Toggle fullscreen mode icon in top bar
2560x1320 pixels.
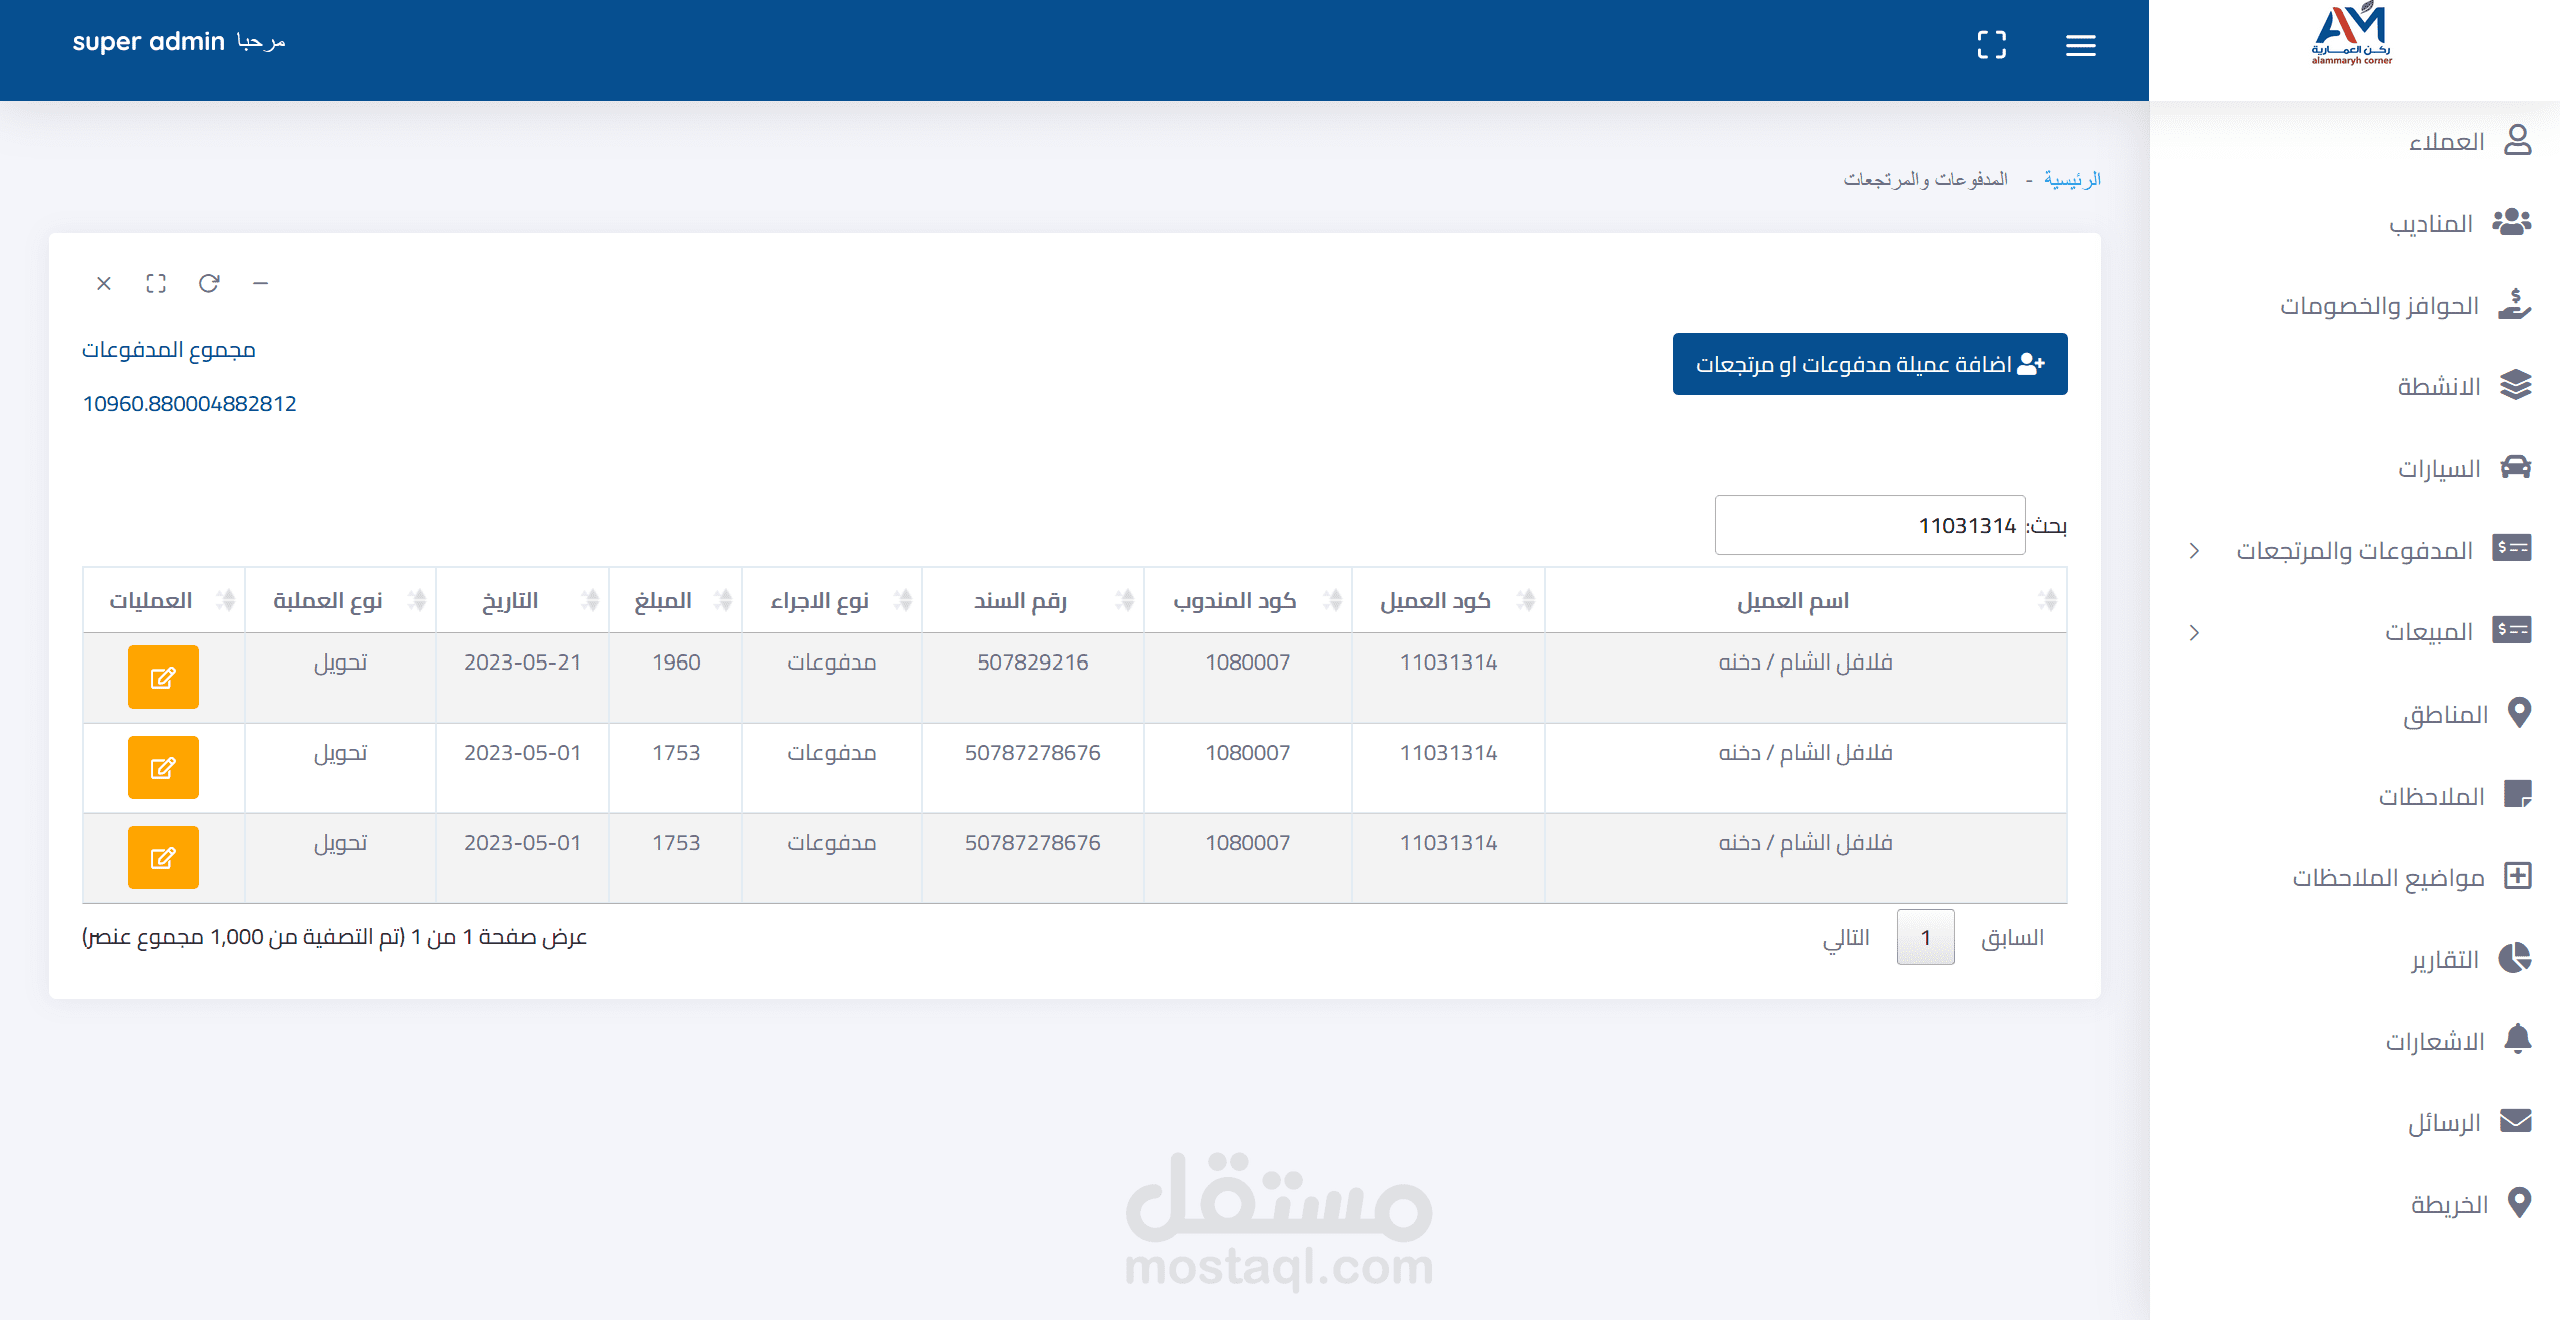tap(1991, 45)
